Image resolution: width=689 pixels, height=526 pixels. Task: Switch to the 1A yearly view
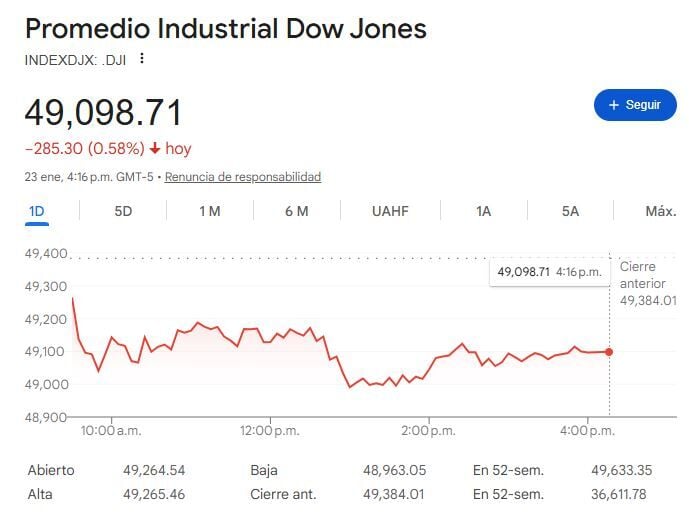483,211
